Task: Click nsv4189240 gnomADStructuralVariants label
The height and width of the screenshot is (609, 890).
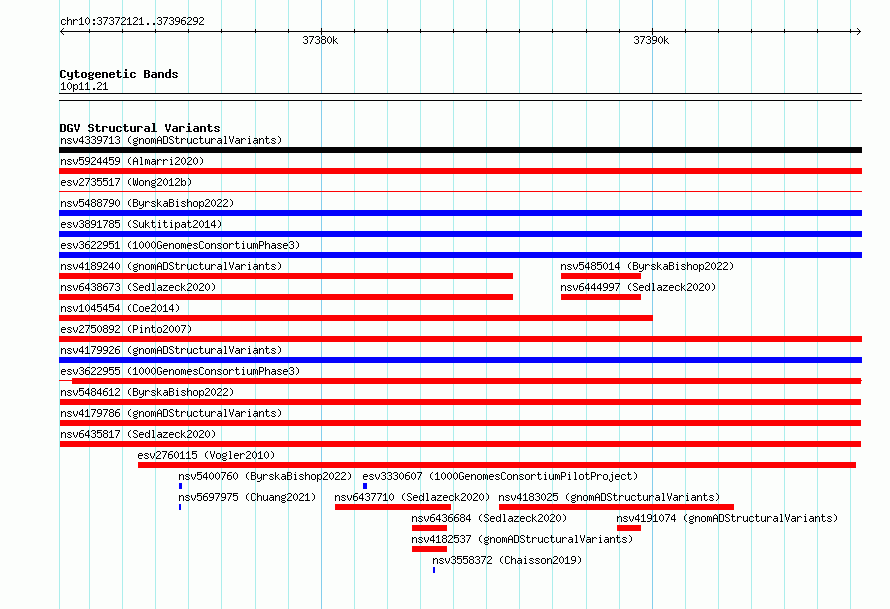Action: (171, 266)
